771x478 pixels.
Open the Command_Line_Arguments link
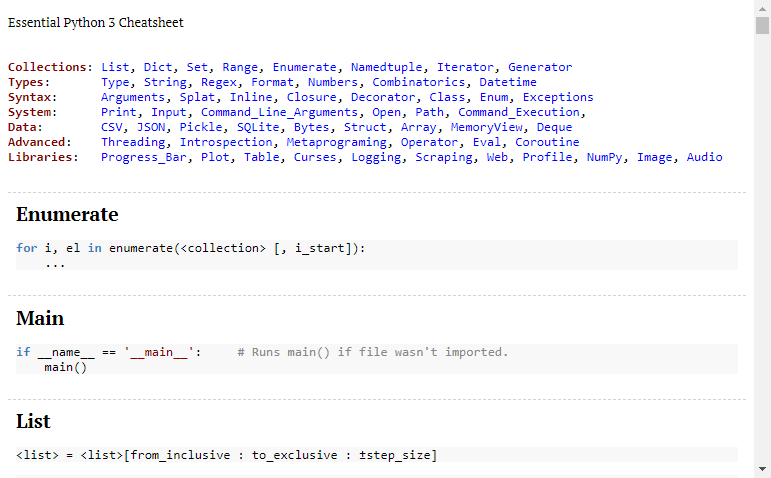click(x=279, y=112)
